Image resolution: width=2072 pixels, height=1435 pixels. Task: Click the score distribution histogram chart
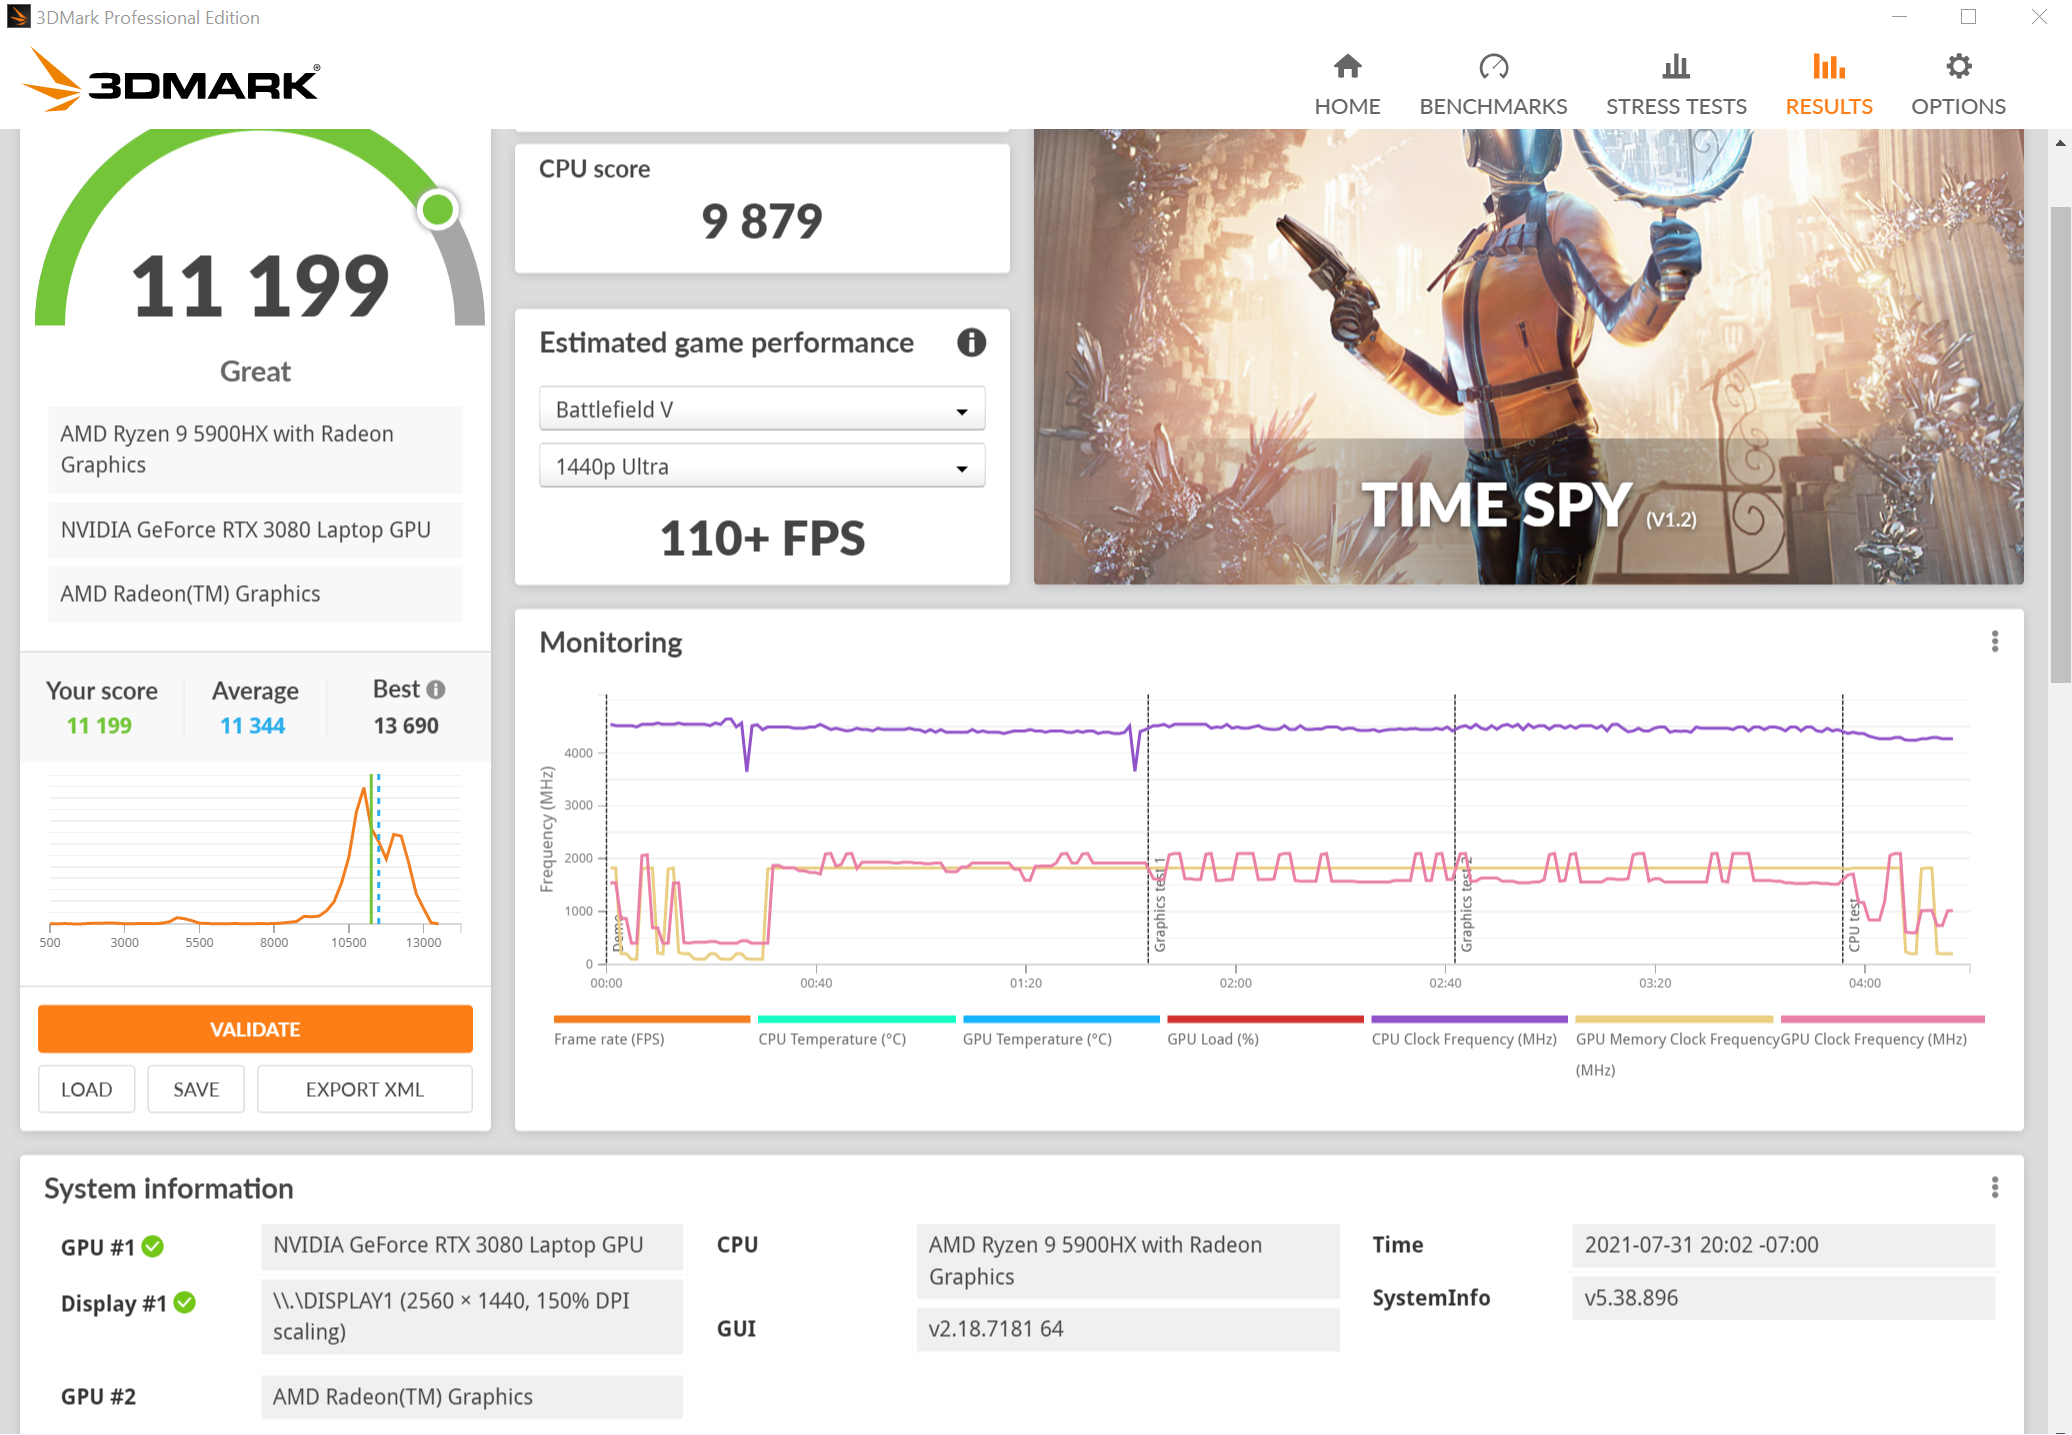[x=255, y=860]
